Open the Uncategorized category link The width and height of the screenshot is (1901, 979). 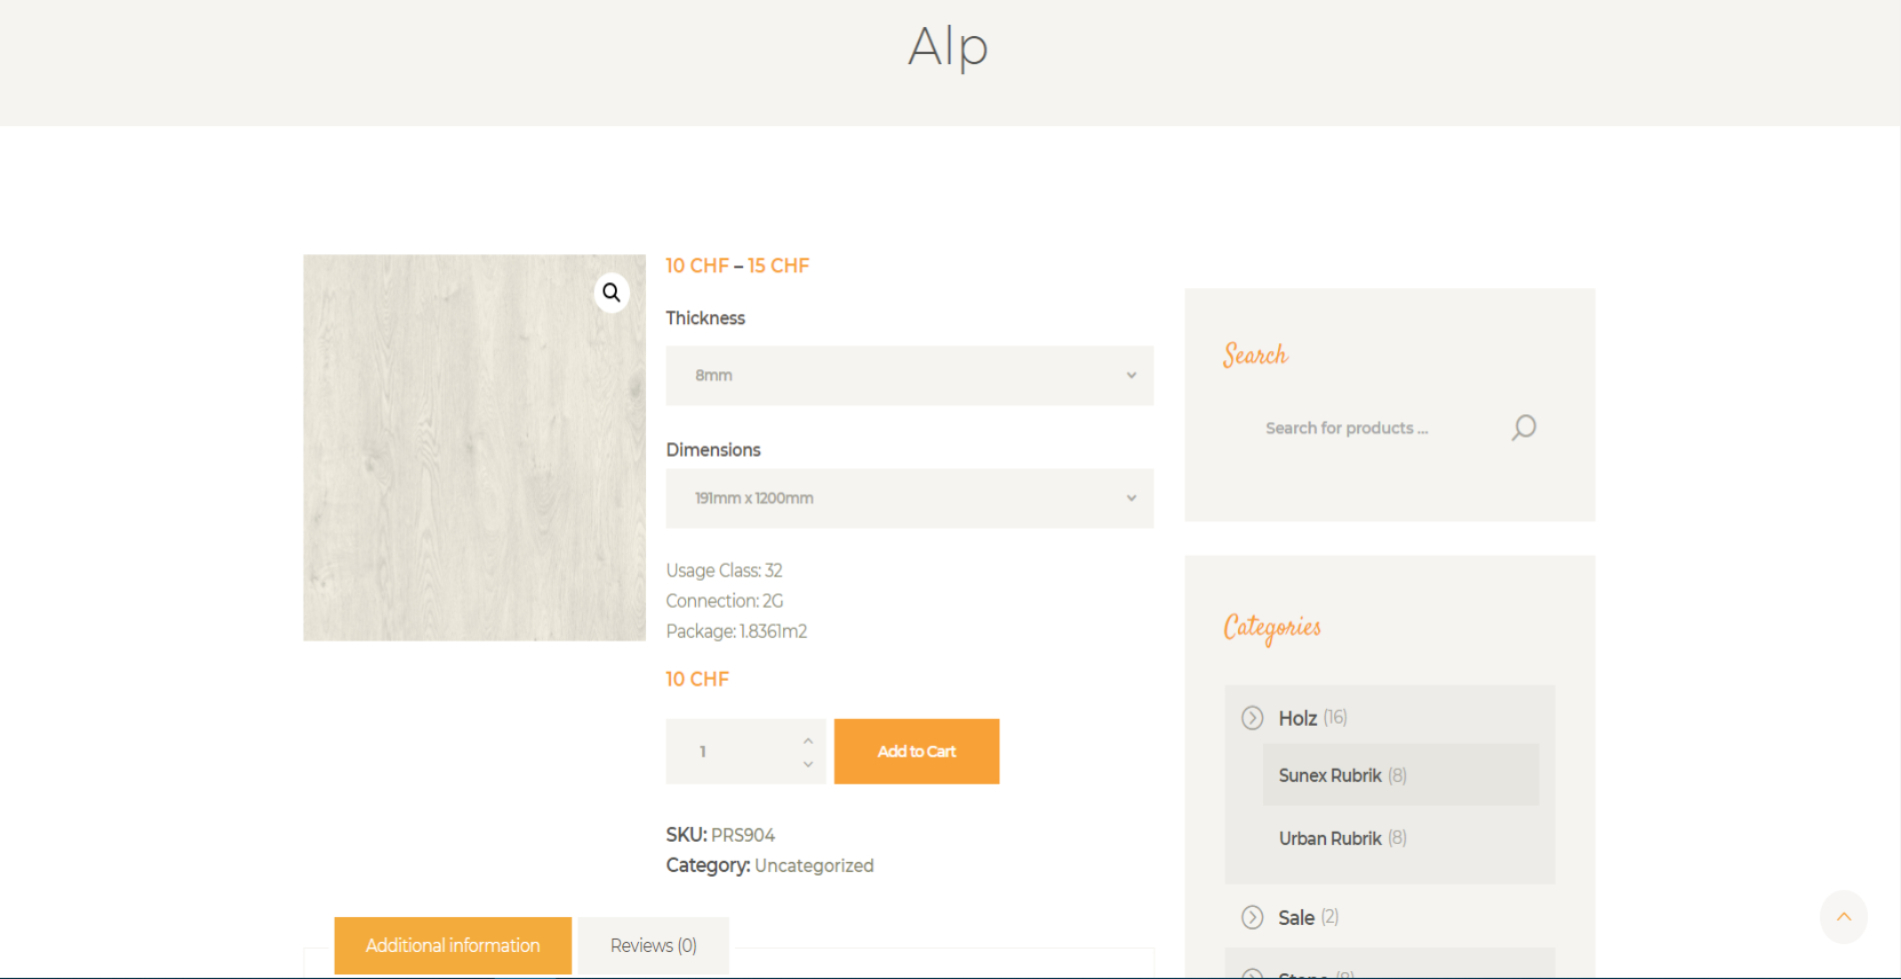(x=814, y=866)
